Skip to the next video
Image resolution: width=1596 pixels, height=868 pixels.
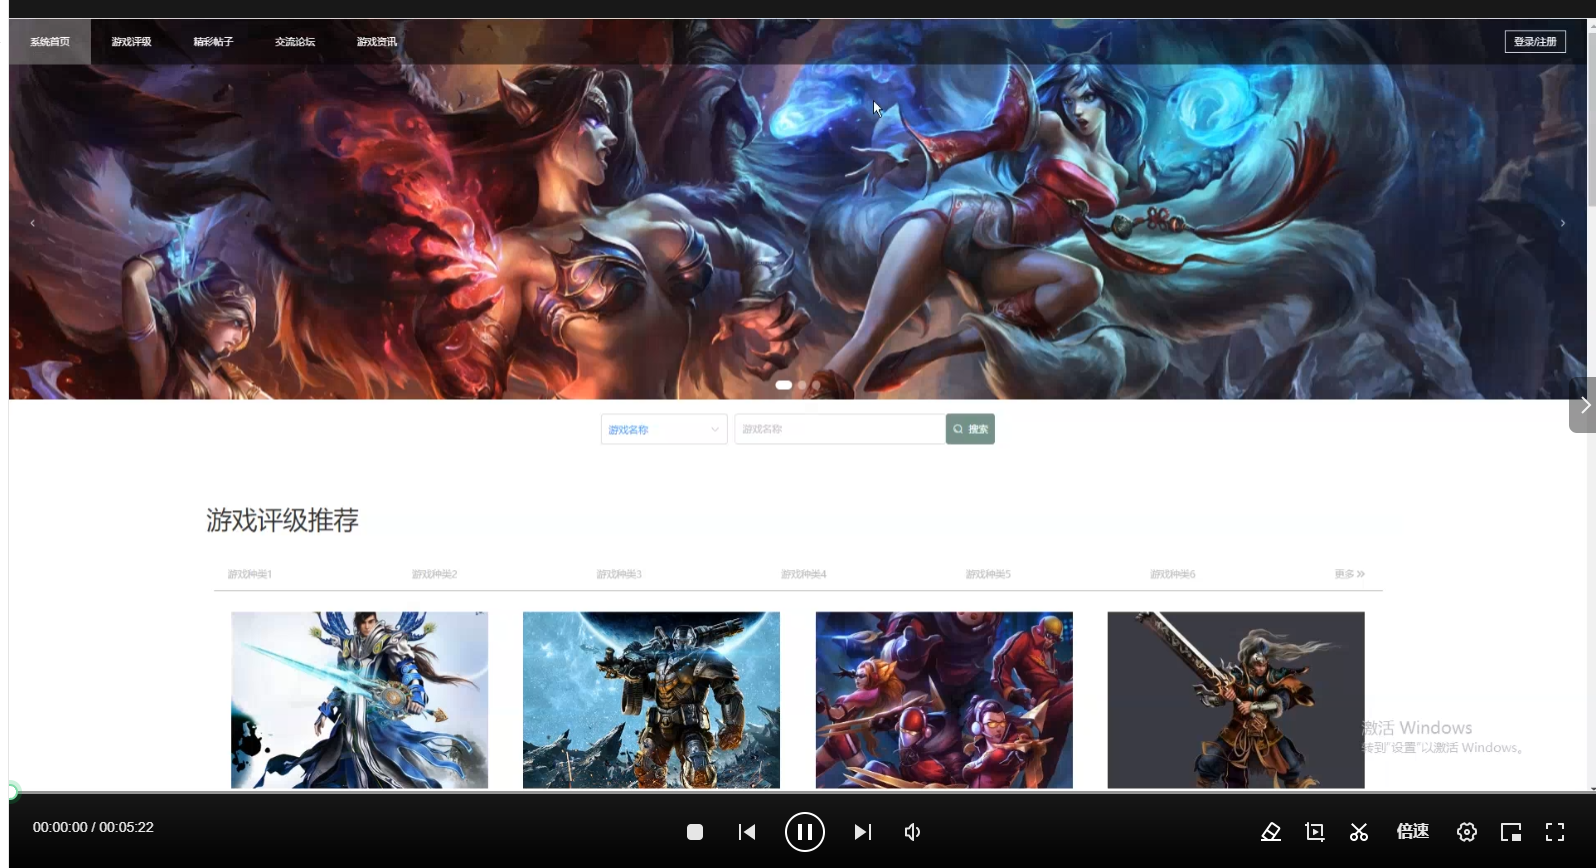tap(862, 832)
